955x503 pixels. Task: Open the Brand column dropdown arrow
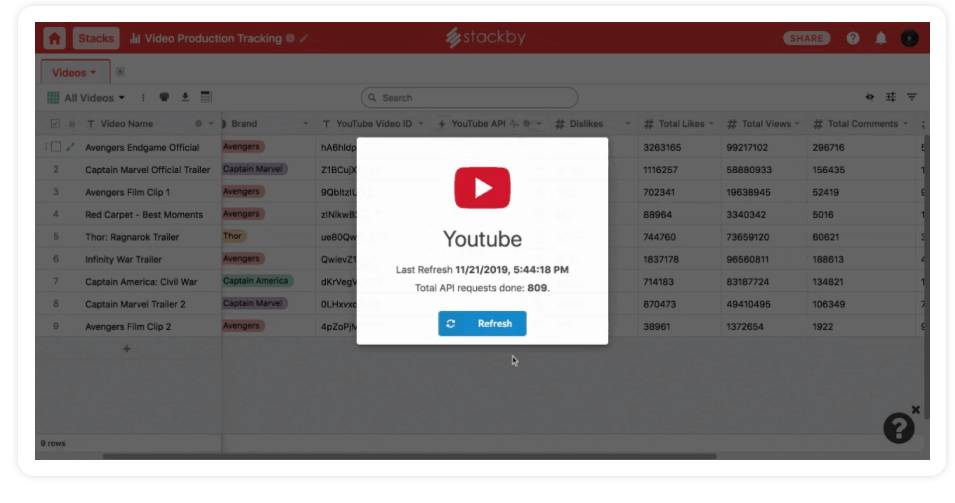[306, 124]
